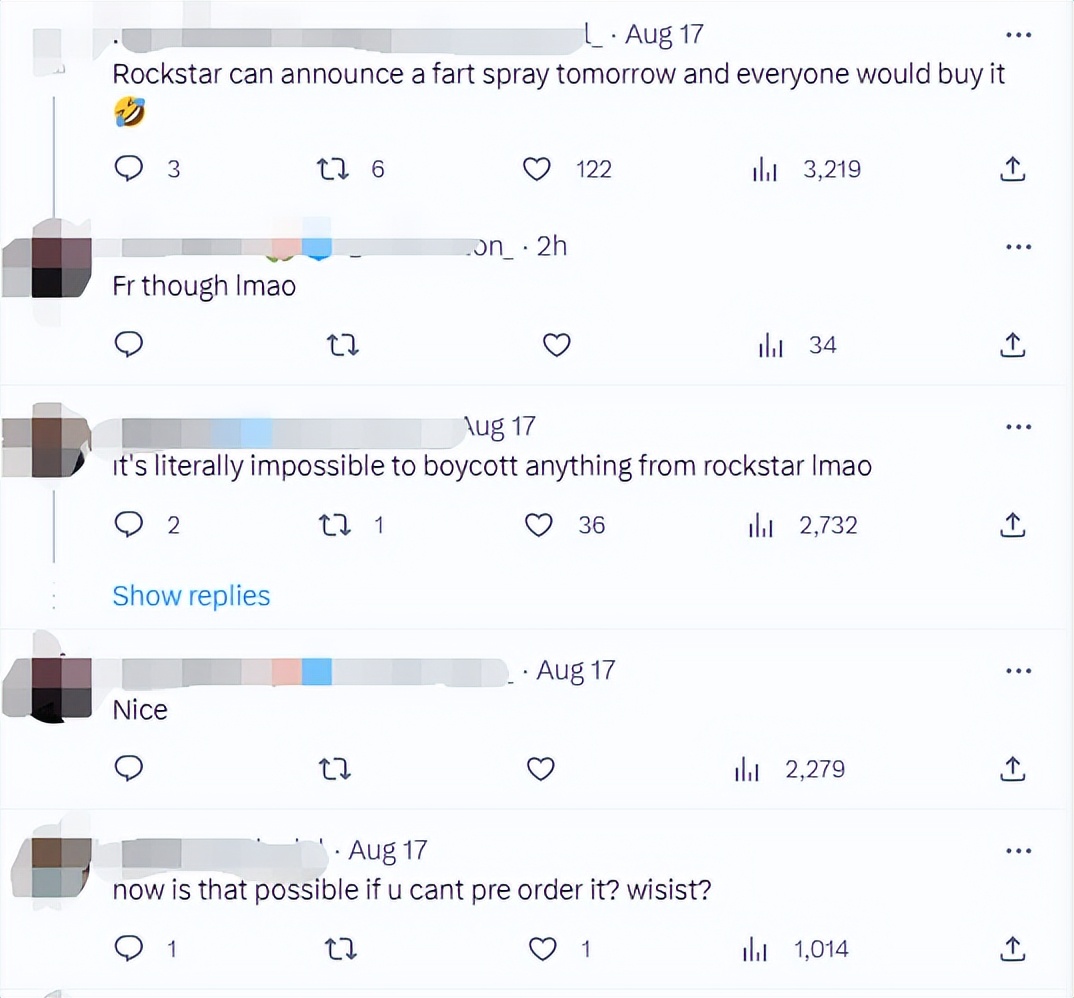
Task: Share the "pre order it" tweet
Action: point(1012,949)
